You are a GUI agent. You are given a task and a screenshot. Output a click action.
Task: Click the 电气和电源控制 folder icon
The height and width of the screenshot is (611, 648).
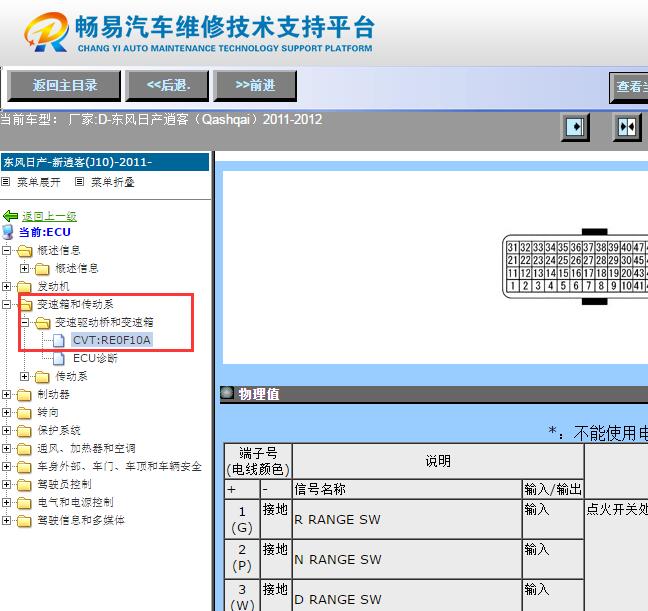tap(24, 503)
